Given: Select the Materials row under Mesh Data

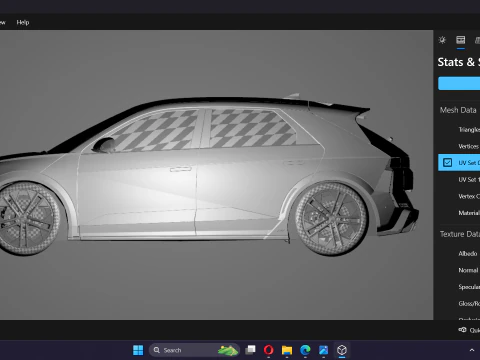Looking at the screenshot, I should [459, 213].
